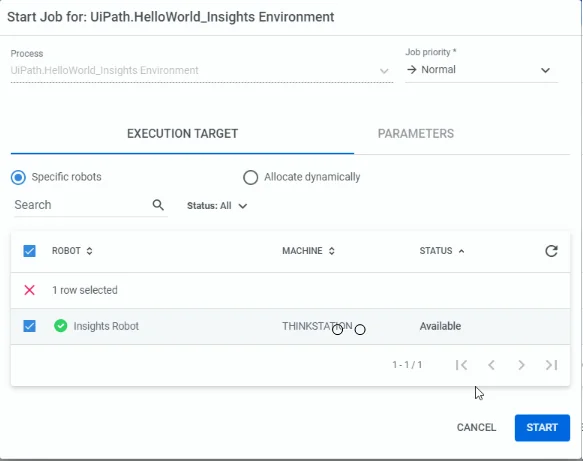Select the Specific robots radio button
Image resolution: width=583 pixels, height=461 pixels.
18,177
